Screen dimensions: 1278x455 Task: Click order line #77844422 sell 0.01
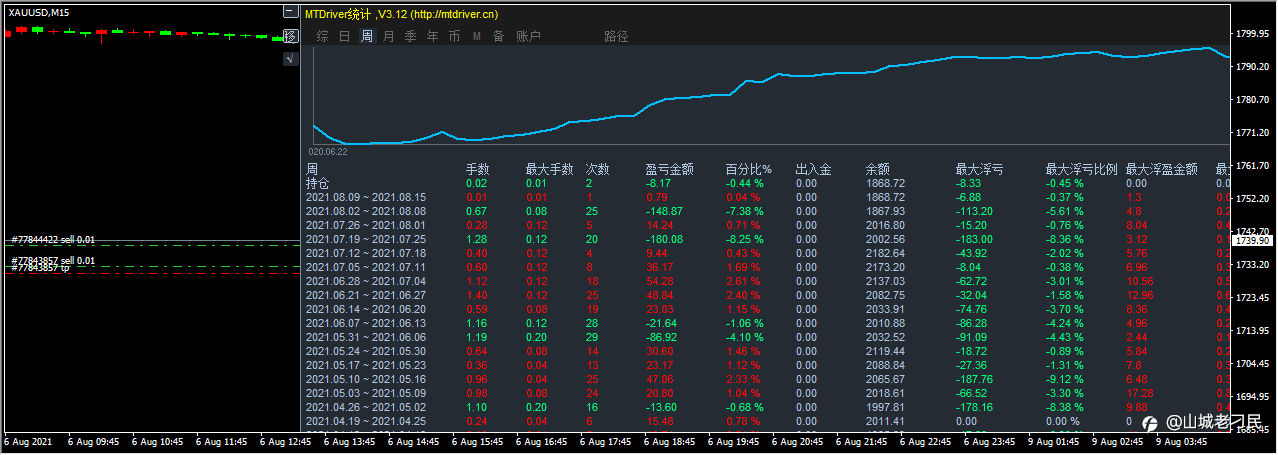coord(54,240)
